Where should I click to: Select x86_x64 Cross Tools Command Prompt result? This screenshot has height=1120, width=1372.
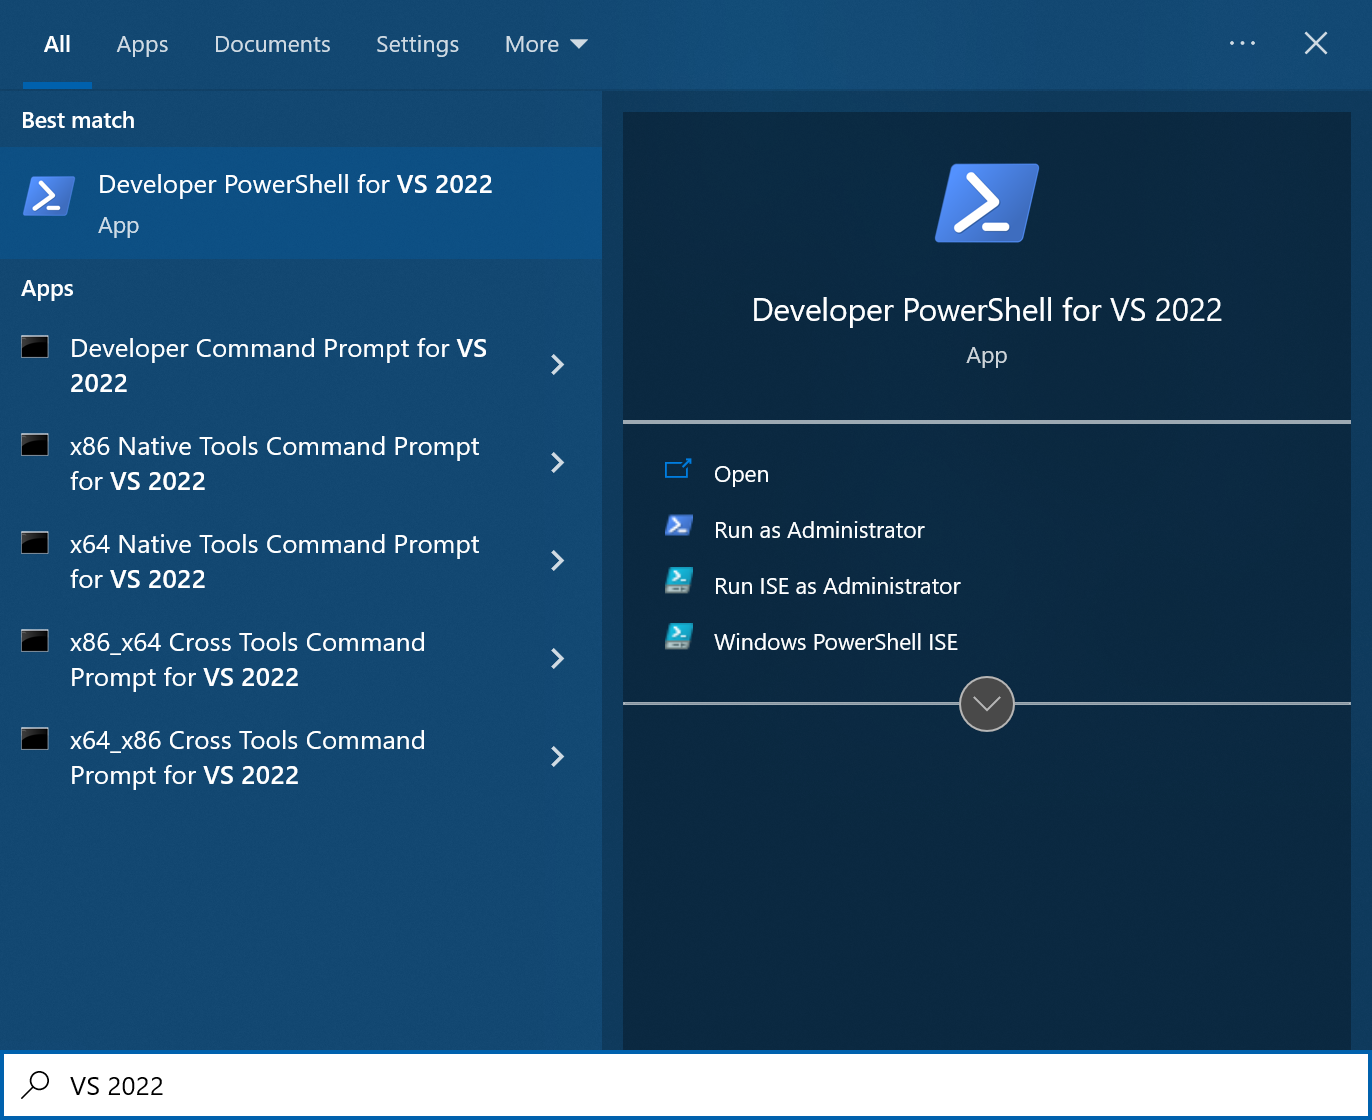pos(301,659)
